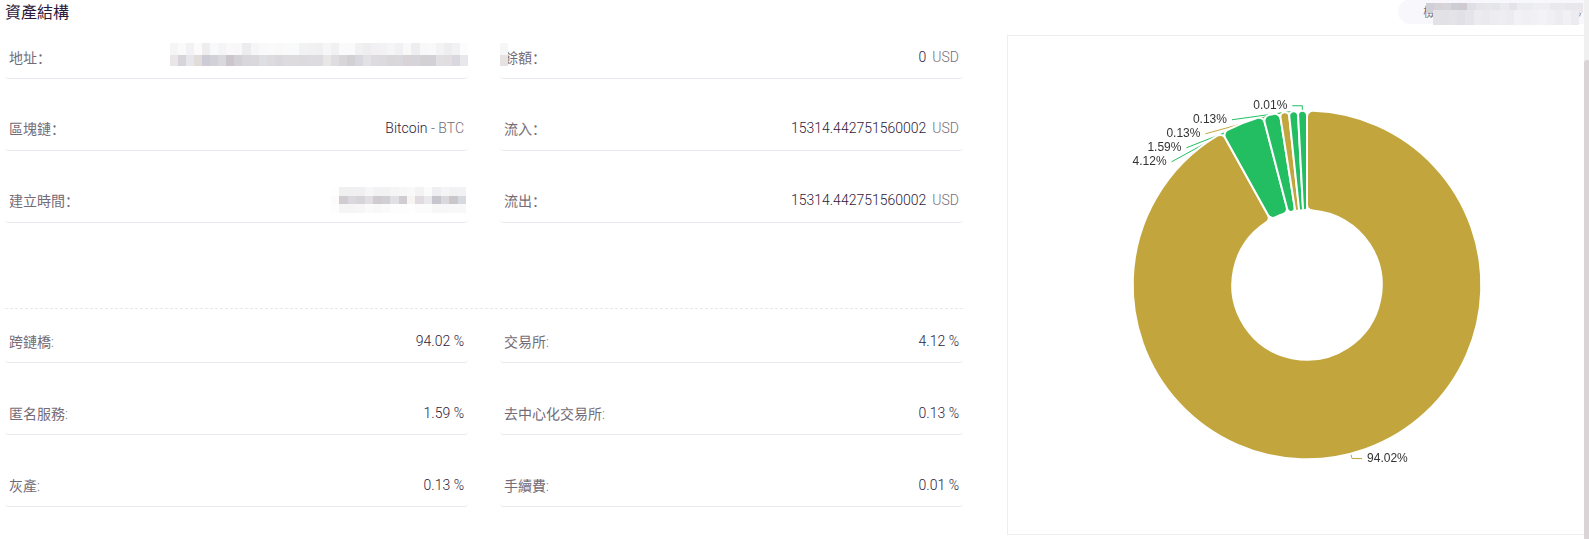Click the 1.59% chart callout label
This screenshot has width=1589, height=539.
(x=1164, y=147)
